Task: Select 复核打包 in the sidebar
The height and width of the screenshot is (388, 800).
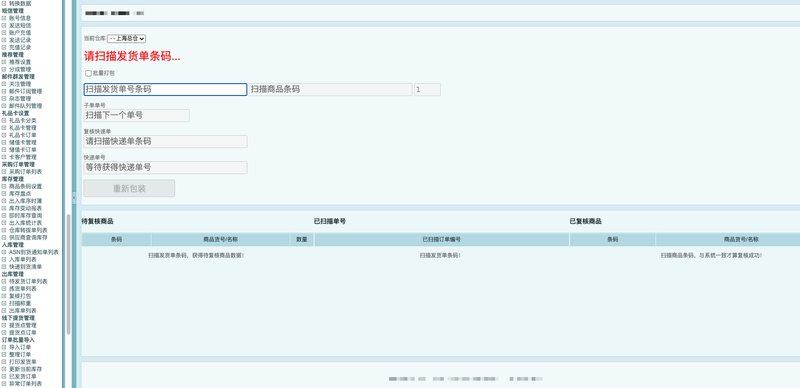Action: click(x=20, y=296)
